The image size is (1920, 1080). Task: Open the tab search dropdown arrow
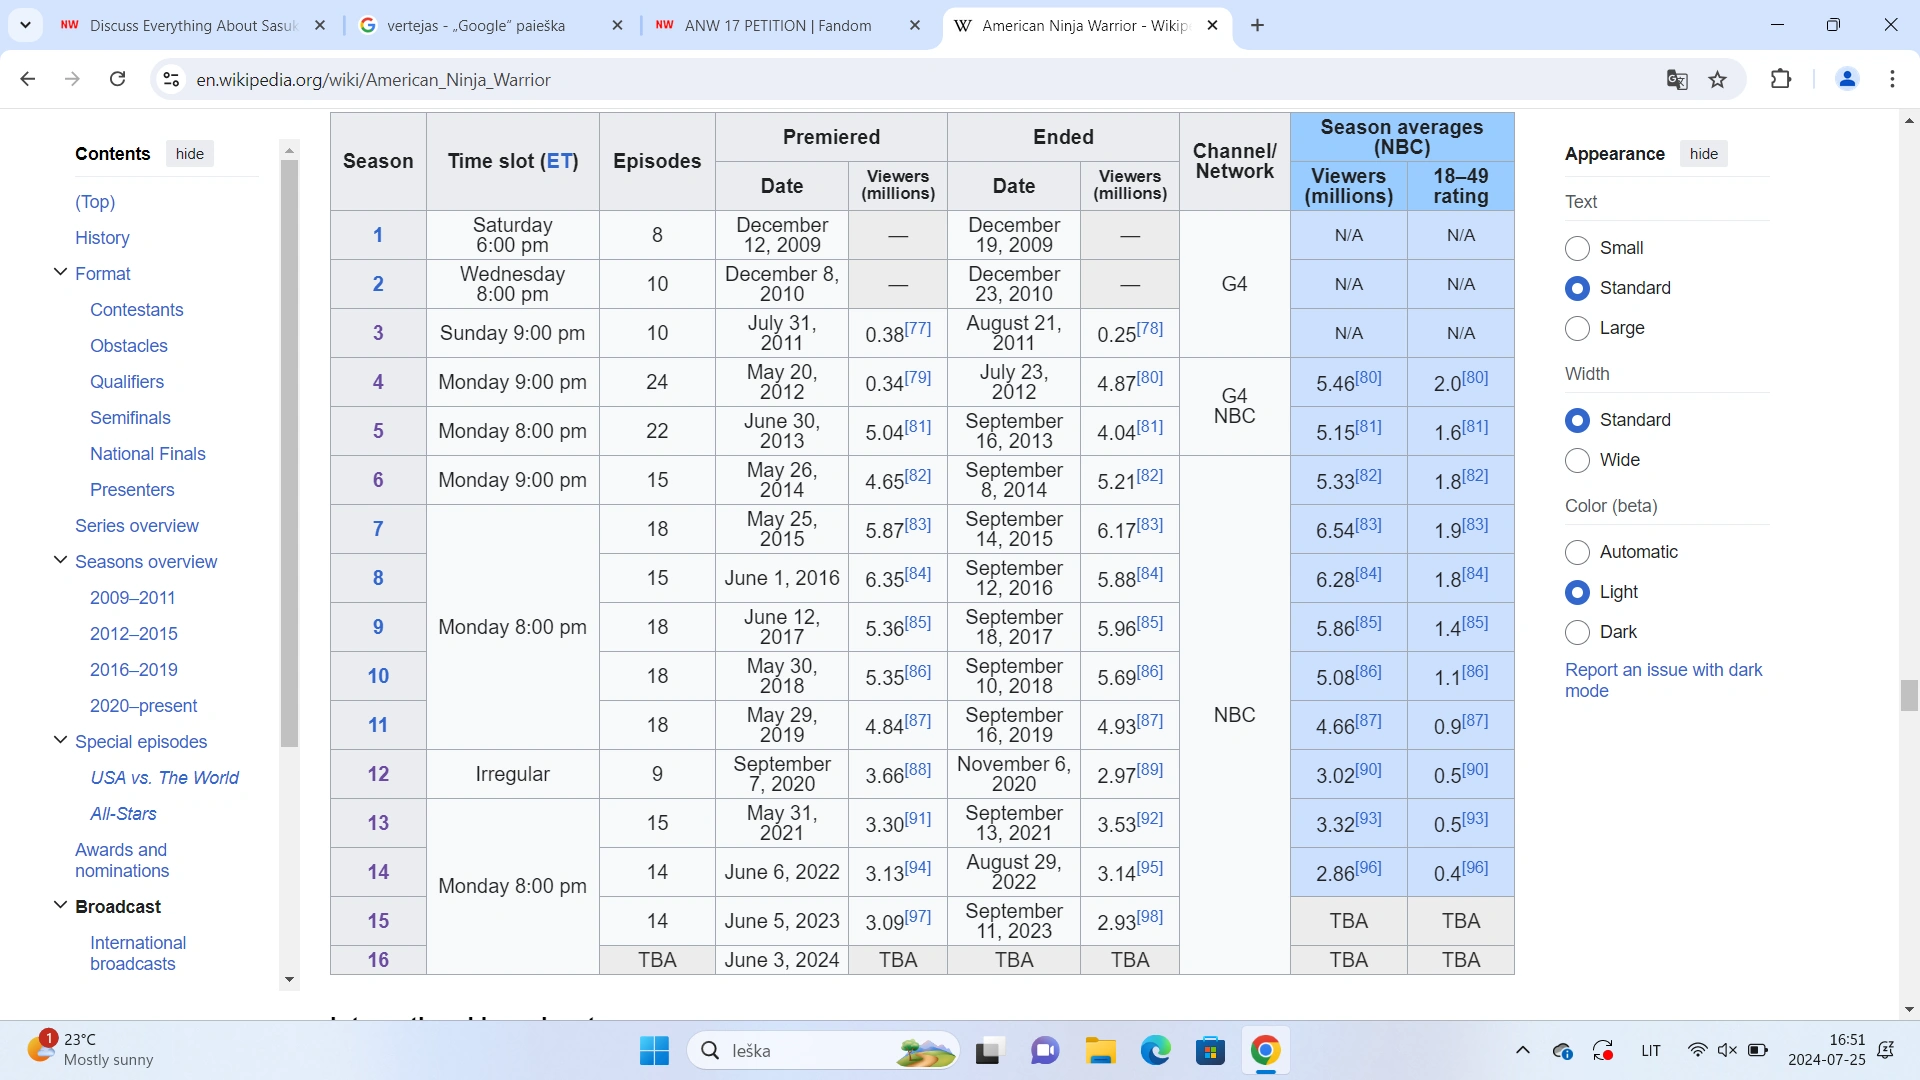pyautogui.click(x=25, y=25)
